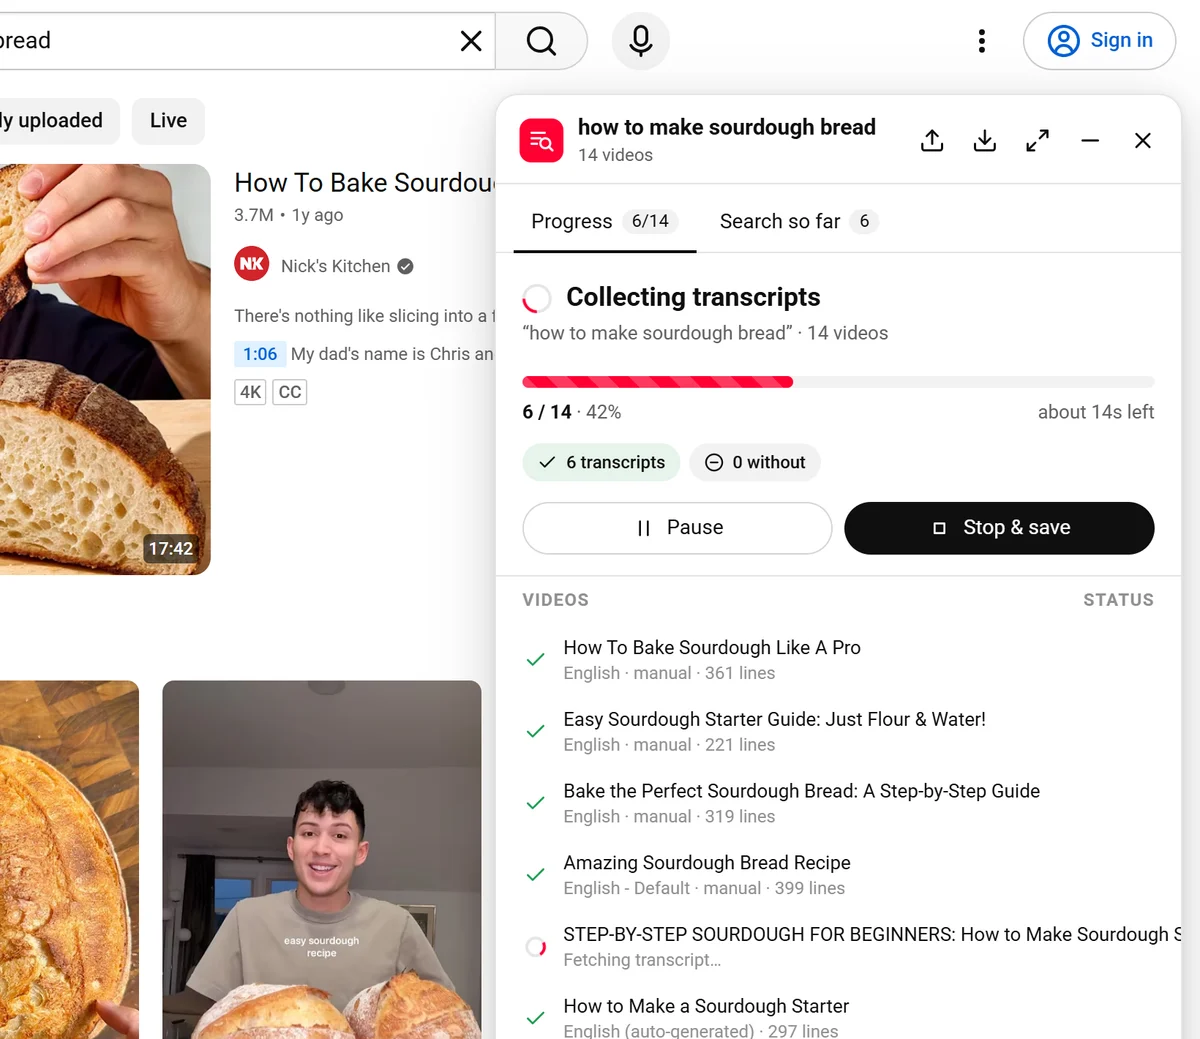Start voice search with the microphone
This screenshot has height=1039, width=1200.
point(641,41)
